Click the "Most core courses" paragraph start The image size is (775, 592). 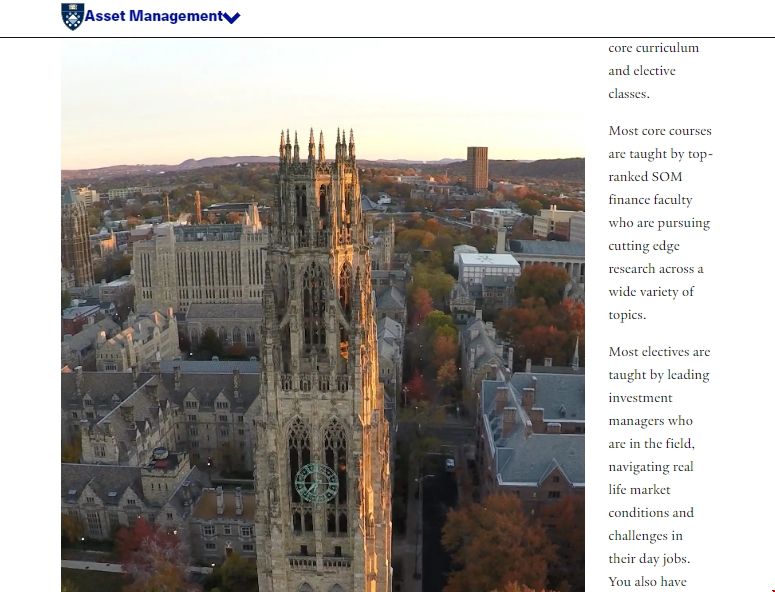coord(660,131)
